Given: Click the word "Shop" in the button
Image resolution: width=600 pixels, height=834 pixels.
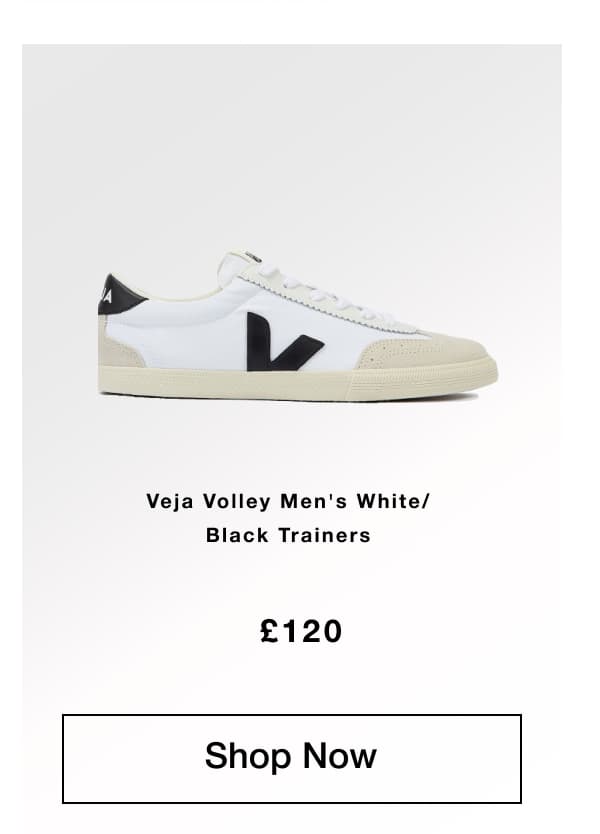Looking at the screenshot, I should (248, 755).
